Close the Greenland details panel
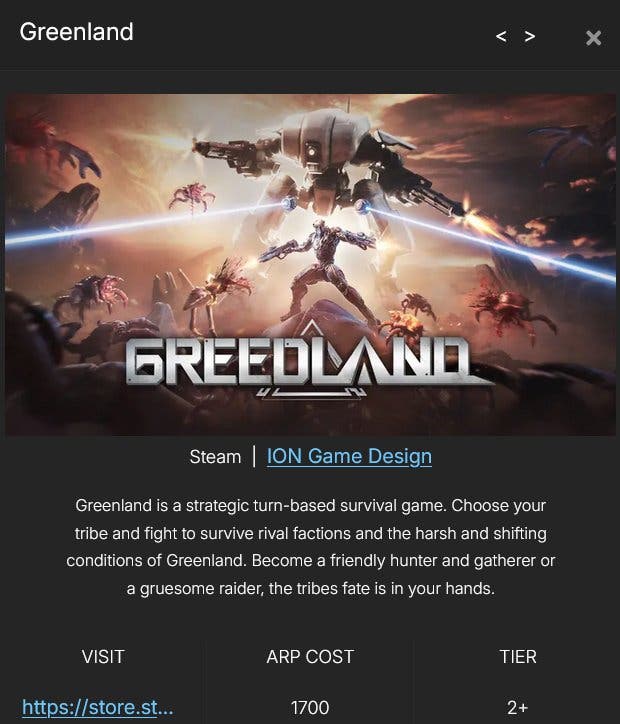 click(x=593, y=38)
